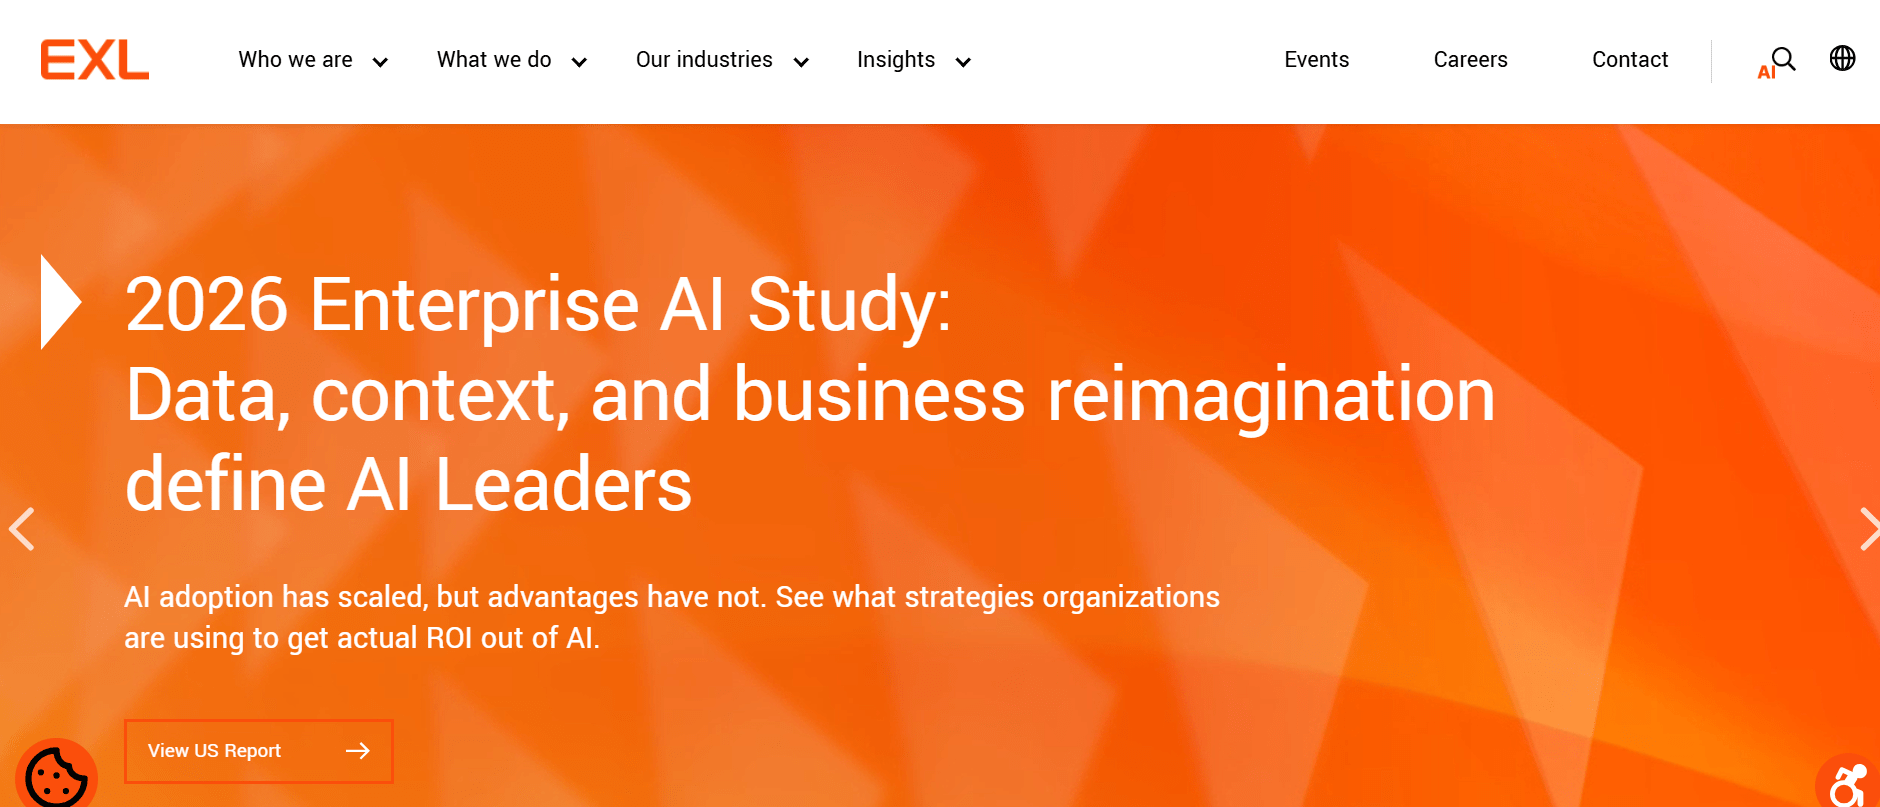Visit the Careers link
This screenshot has height=807, width=1880.
1470,60
